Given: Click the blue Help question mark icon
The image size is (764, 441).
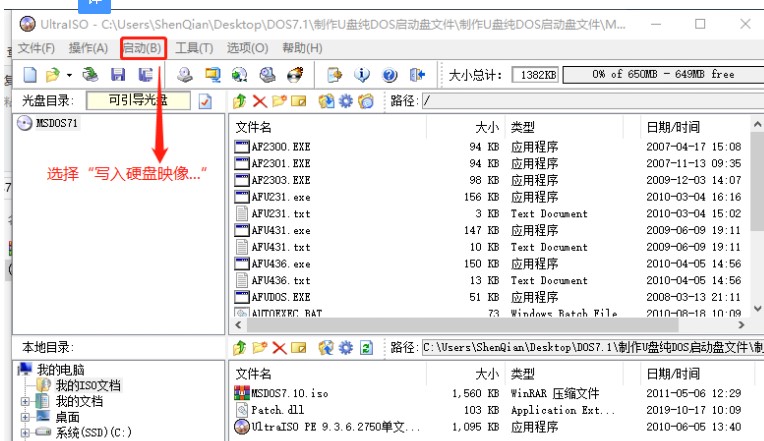Looking at the screenshot, I should coord(389,75).
